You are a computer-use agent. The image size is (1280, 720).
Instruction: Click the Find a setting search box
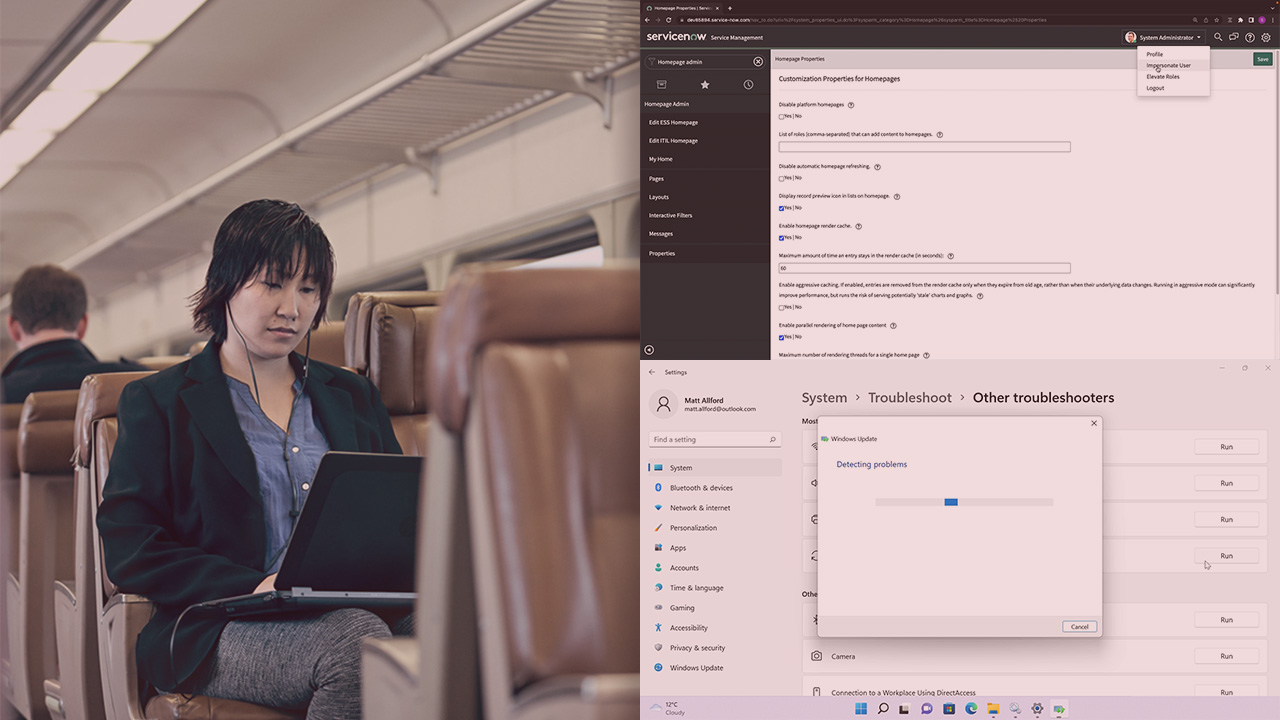point(714,440)
